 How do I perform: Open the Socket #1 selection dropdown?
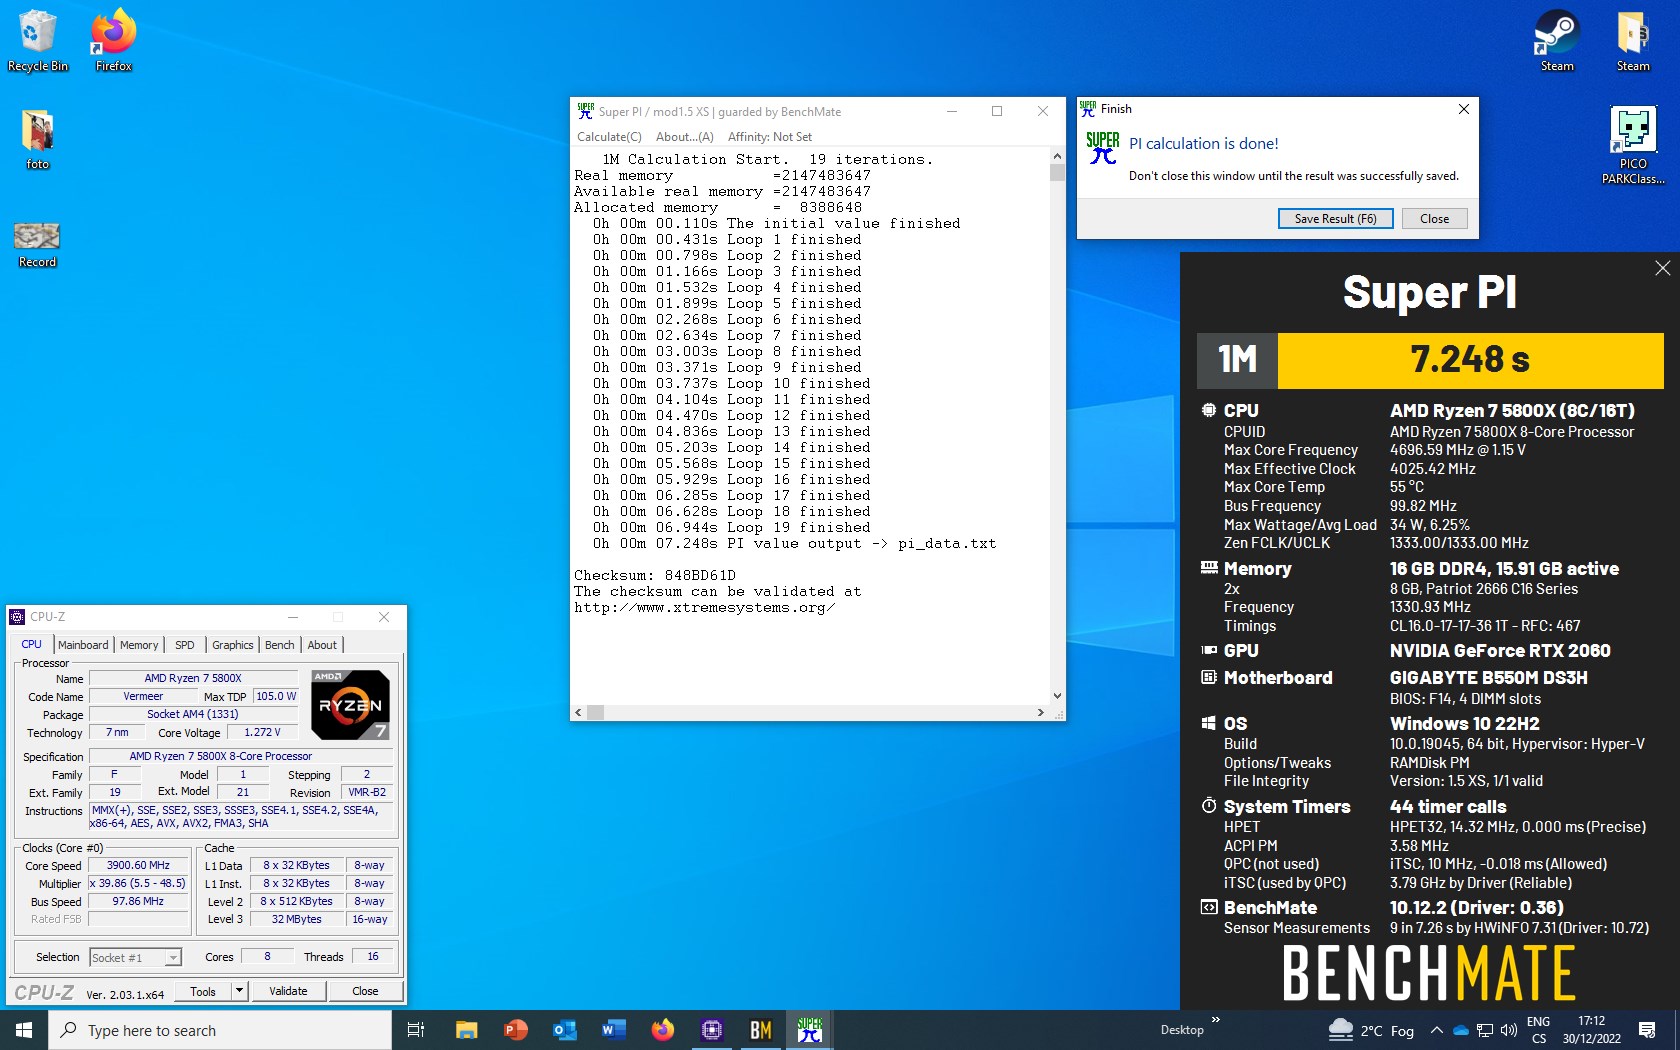tap(135, 958)
